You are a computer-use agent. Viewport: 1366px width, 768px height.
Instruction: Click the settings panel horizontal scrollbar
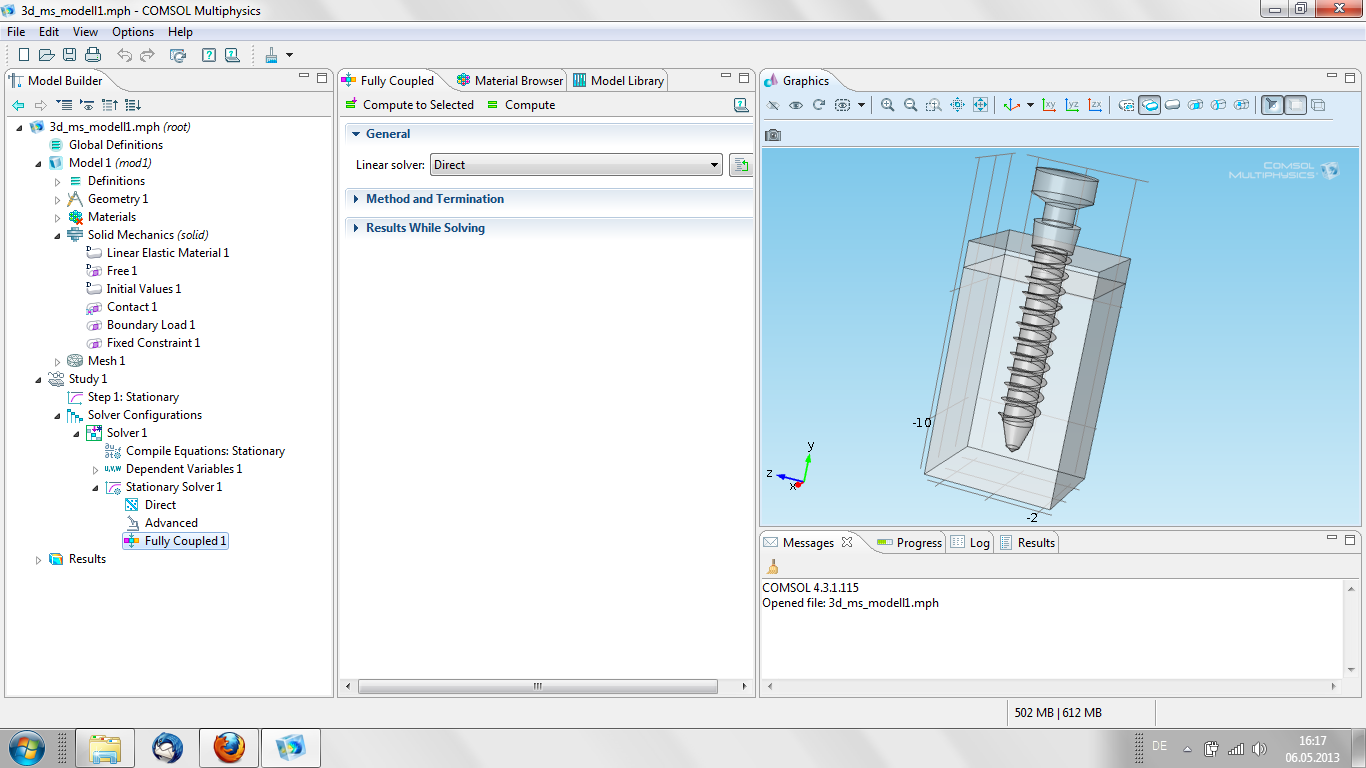(538, 687)
